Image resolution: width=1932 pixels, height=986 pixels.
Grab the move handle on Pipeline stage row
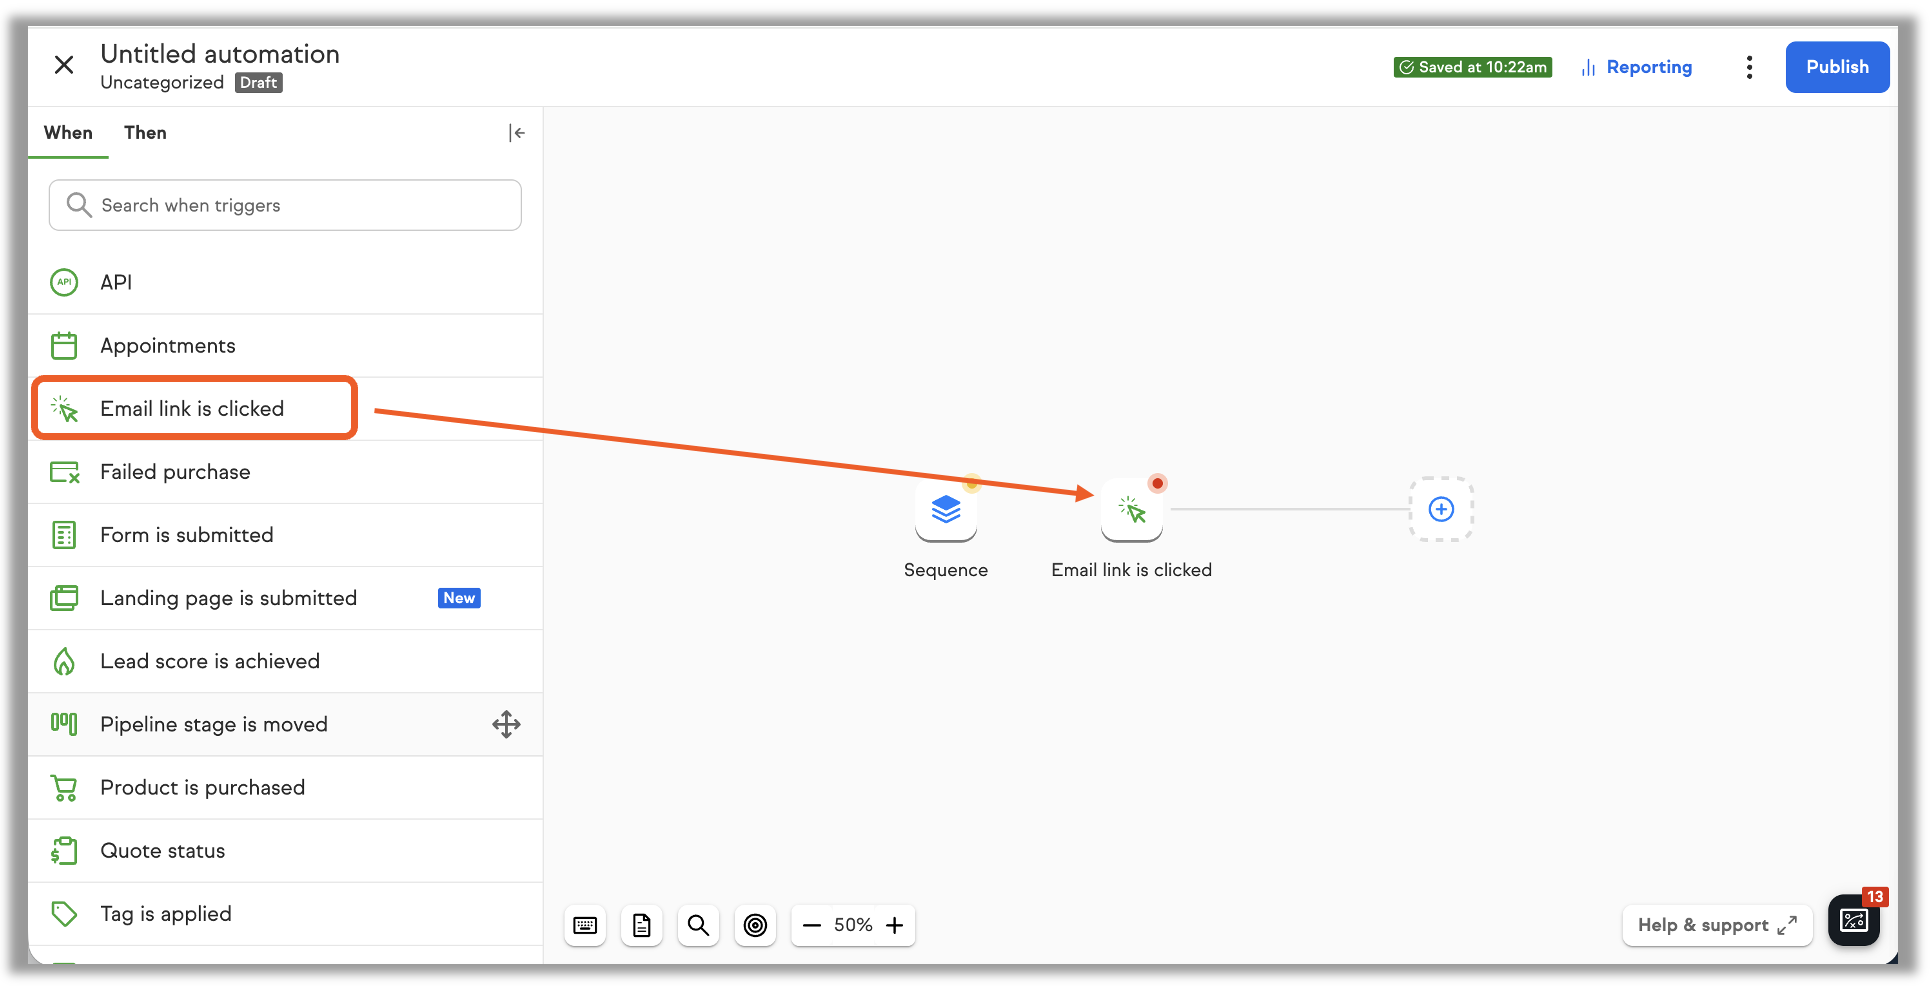[506, 724]
